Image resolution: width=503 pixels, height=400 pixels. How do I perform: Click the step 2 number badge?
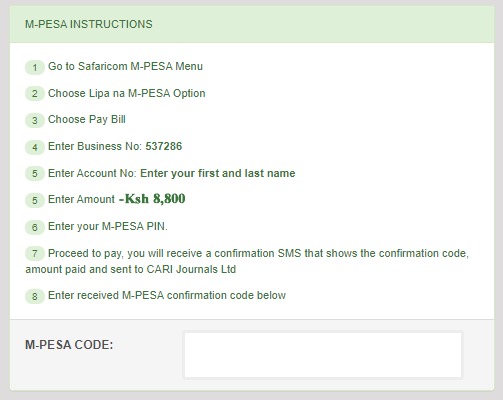(x=35, y=94)
